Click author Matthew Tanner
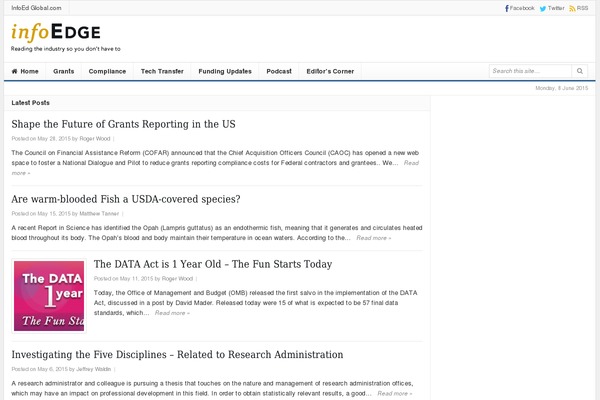This screenshot has height=400, width=600. [99, 214]
